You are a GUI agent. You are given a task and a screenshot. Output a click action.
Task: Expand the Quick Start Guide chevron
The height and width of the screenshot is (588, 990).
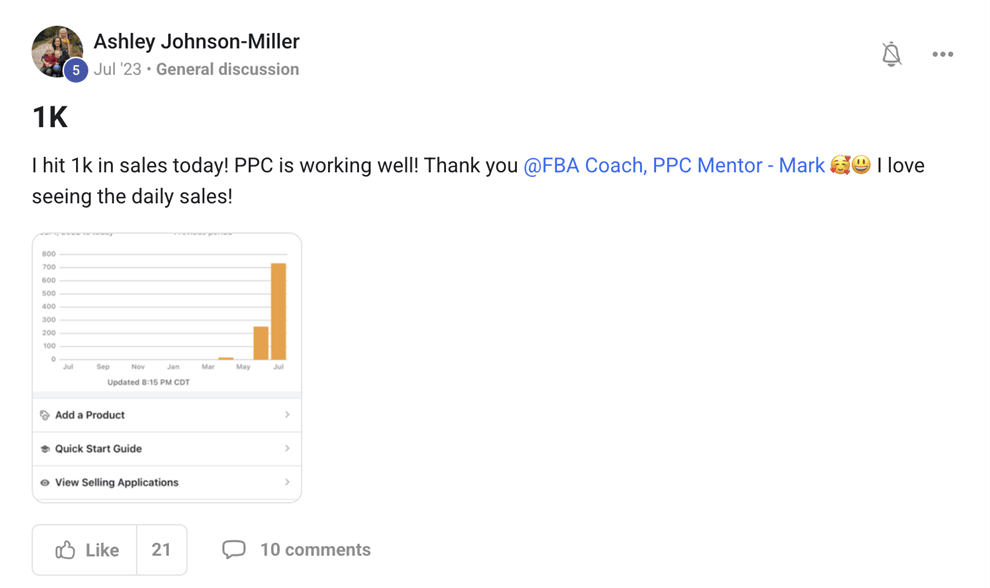(x=287, y=449)
